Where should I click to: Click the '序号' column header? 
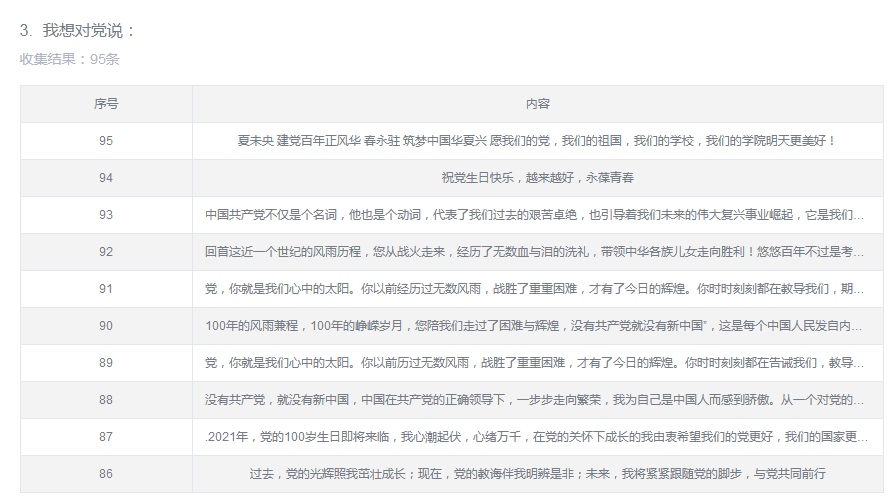tap(106, 104)
